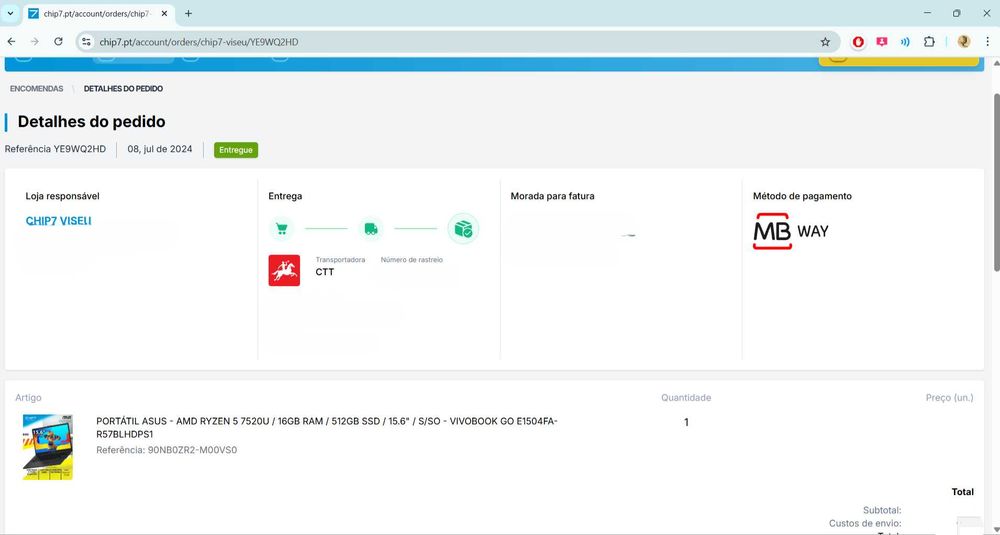The width and height of the screenshot is (1000, 535).
Task: Open the pink extension icon
Action: pos(881,42)
